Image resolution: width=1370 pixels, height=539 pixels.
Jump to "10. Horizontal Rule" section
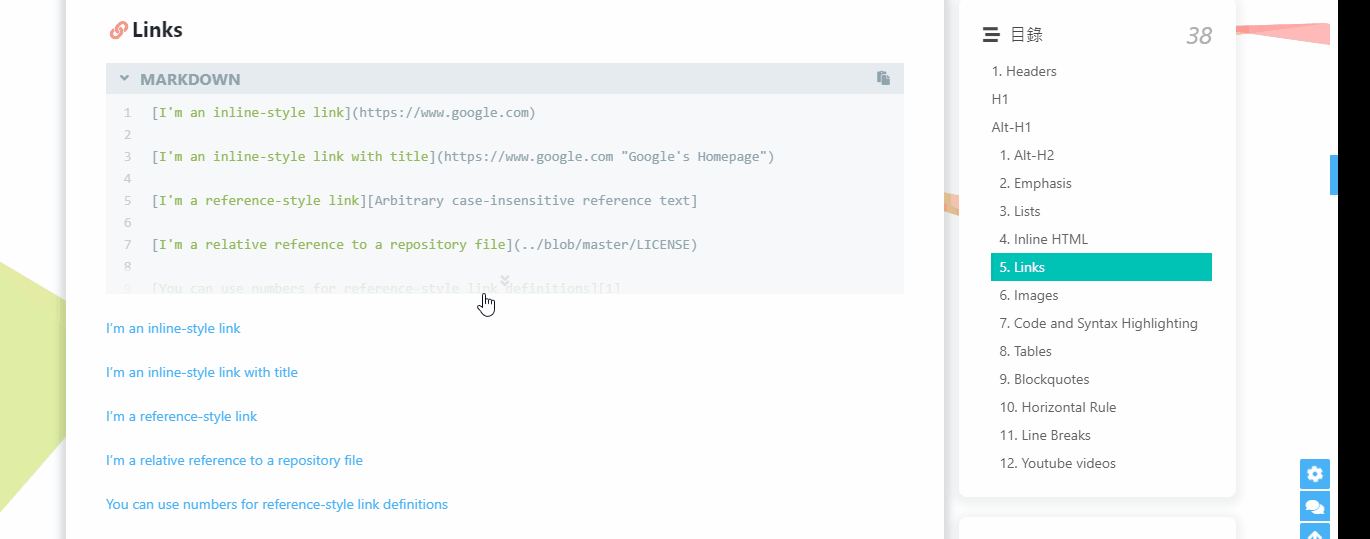(x=1057, y=407)
